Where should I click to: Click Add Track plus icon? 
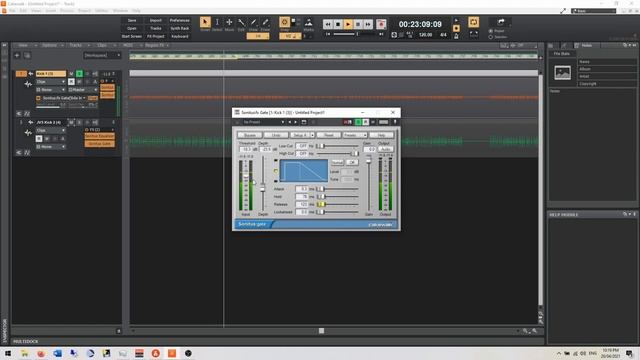17,56
